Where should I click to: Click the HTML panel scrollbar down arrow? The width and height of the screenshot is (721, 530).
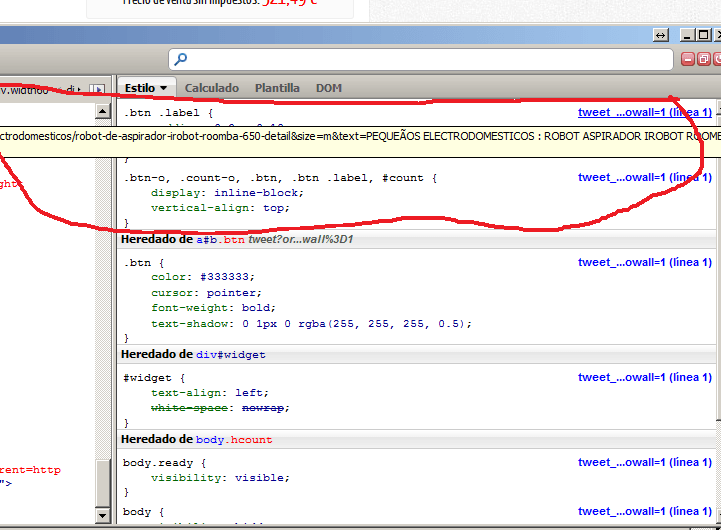pyautogui.click(x=103, y=515)
